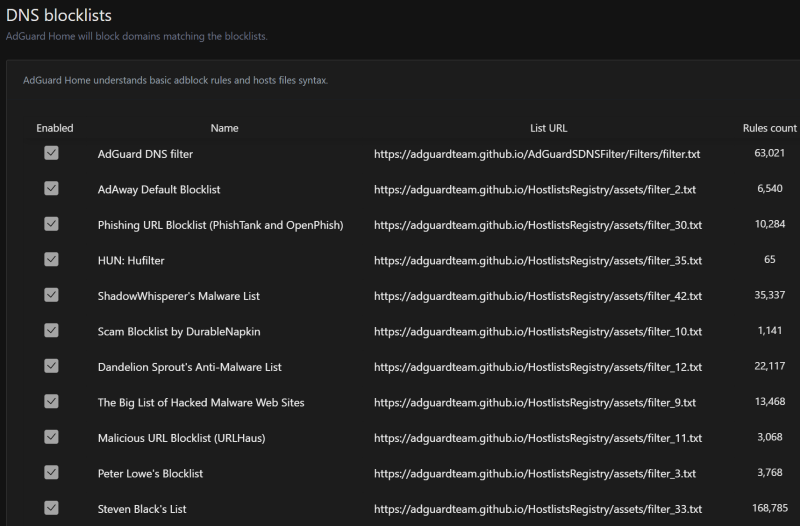Image resolution: width=800 pixels, height=526 pixels.
Task: Click Phishing URL Blocklist (PhishTank and OpenPhish) name
Action: tap(220, 225)
